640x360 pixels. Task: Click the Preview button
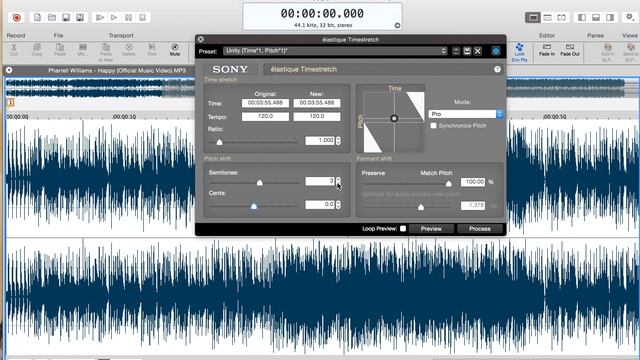[431, 229]
